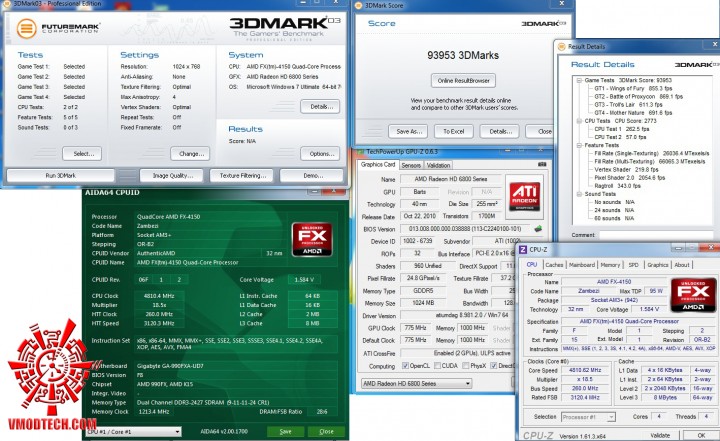This screenshot has height=441, width=720.
Task: Click the 93953 3DMarks score text
Action: pyautogui.click(x=463, y=55)
